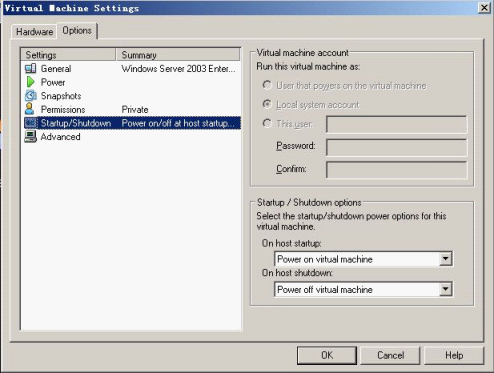Select the Local system account radio button

pos(267,104)
